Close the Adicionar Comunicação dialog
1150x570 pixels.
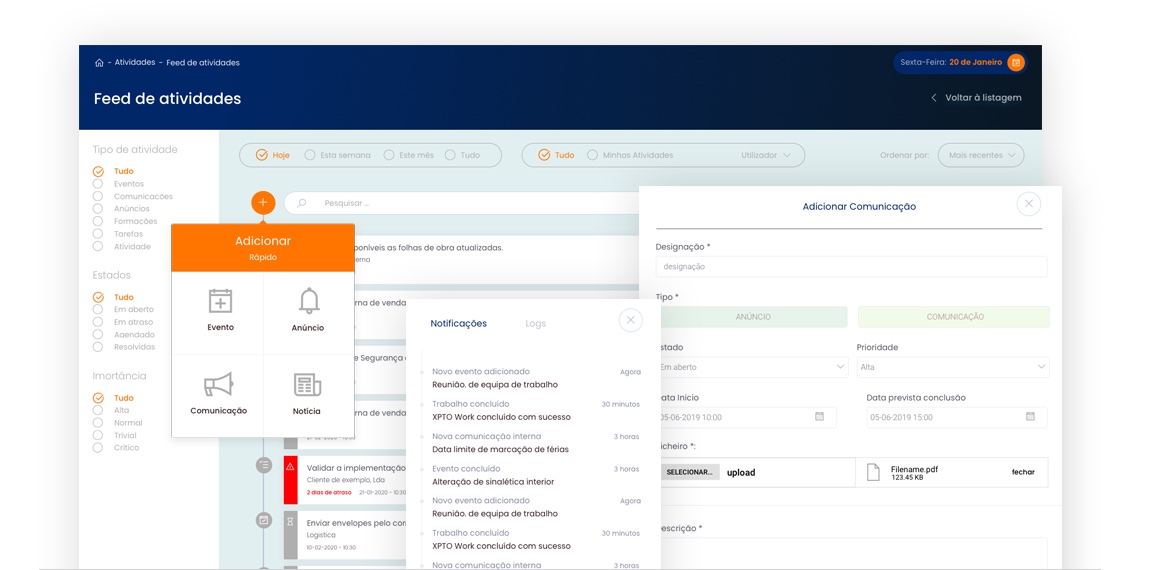coord(1028,204)
